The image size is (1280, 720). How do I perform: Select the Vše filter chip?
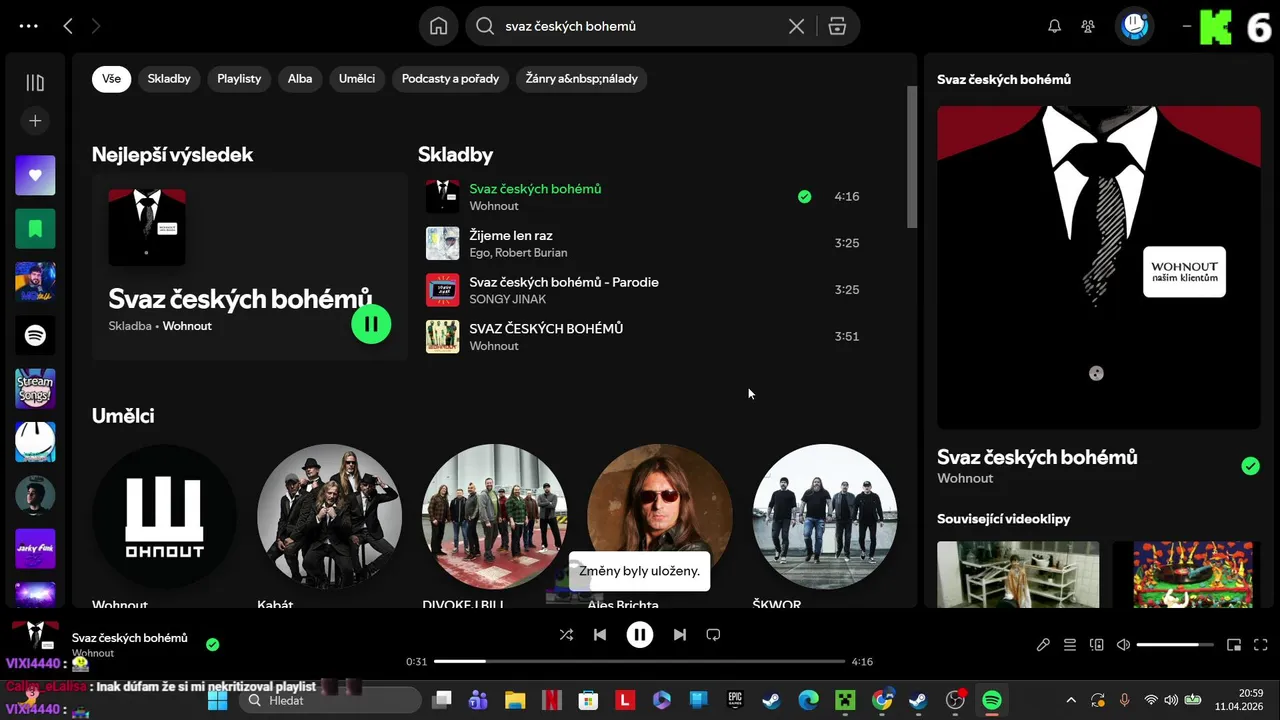111,79
